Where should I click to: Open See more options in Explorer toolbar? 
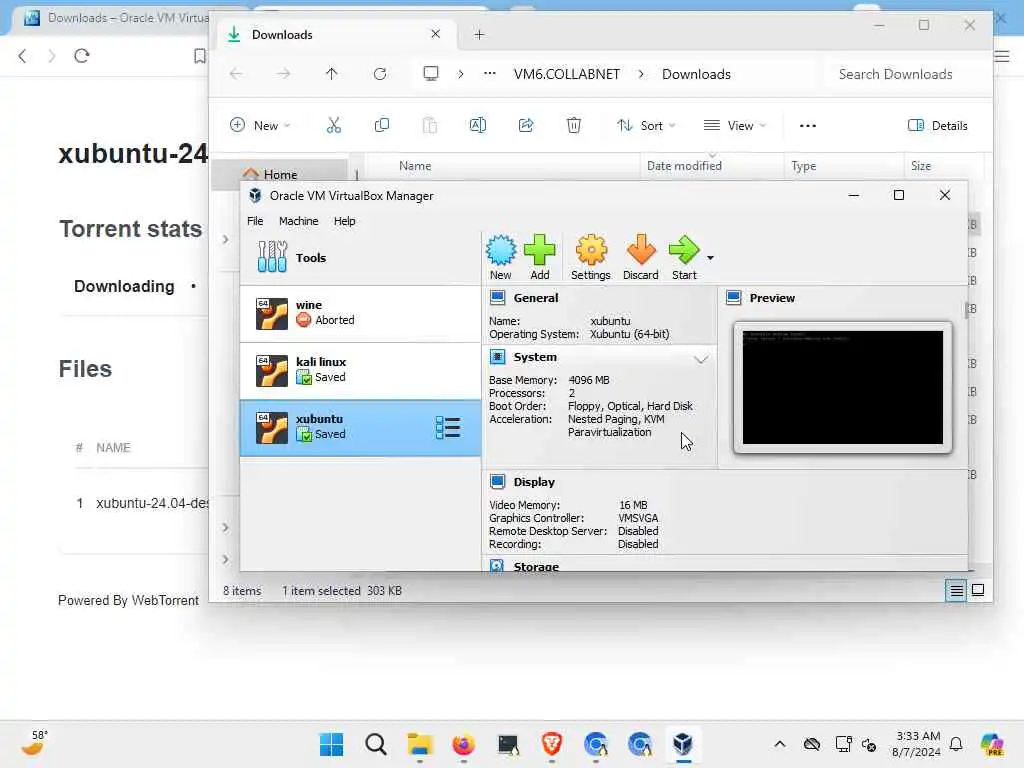808,125
